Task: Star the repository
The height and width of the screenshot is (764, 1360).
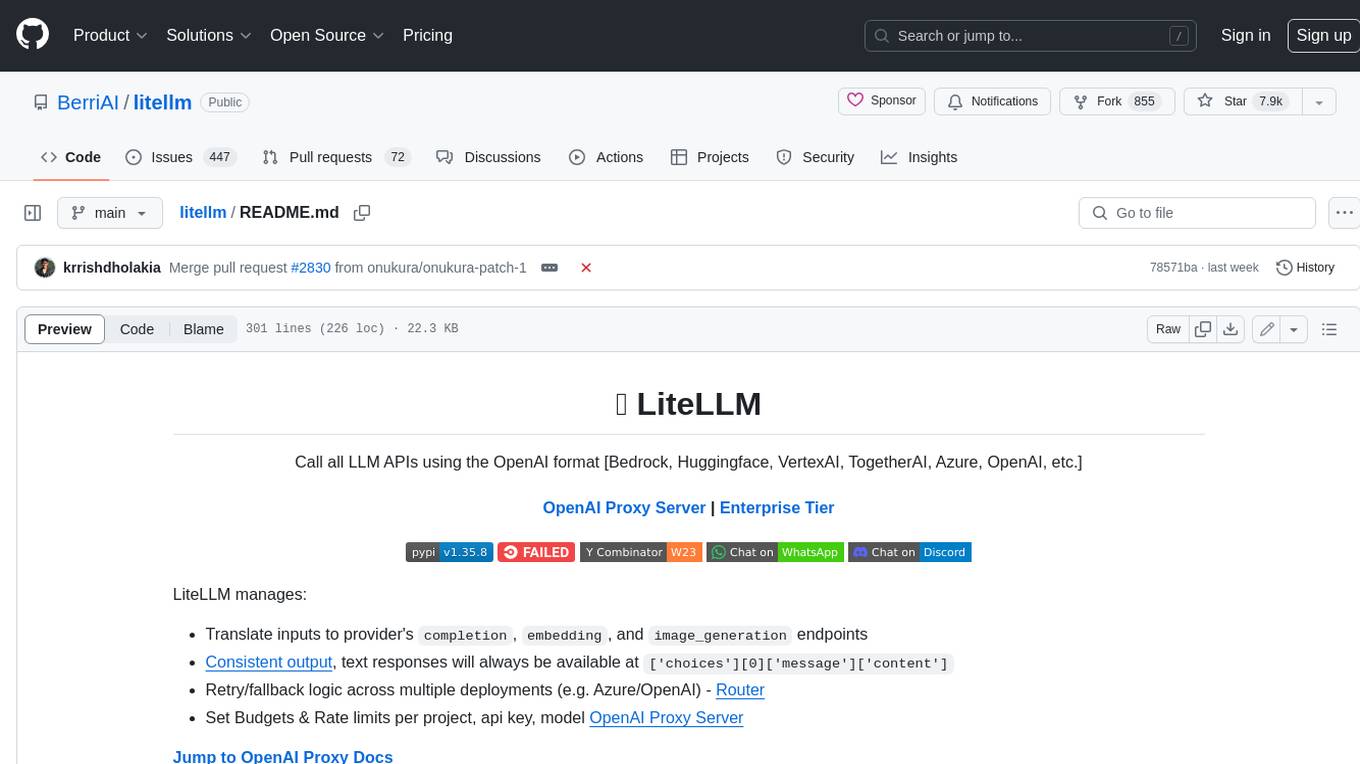Action: click(1243, 101)
